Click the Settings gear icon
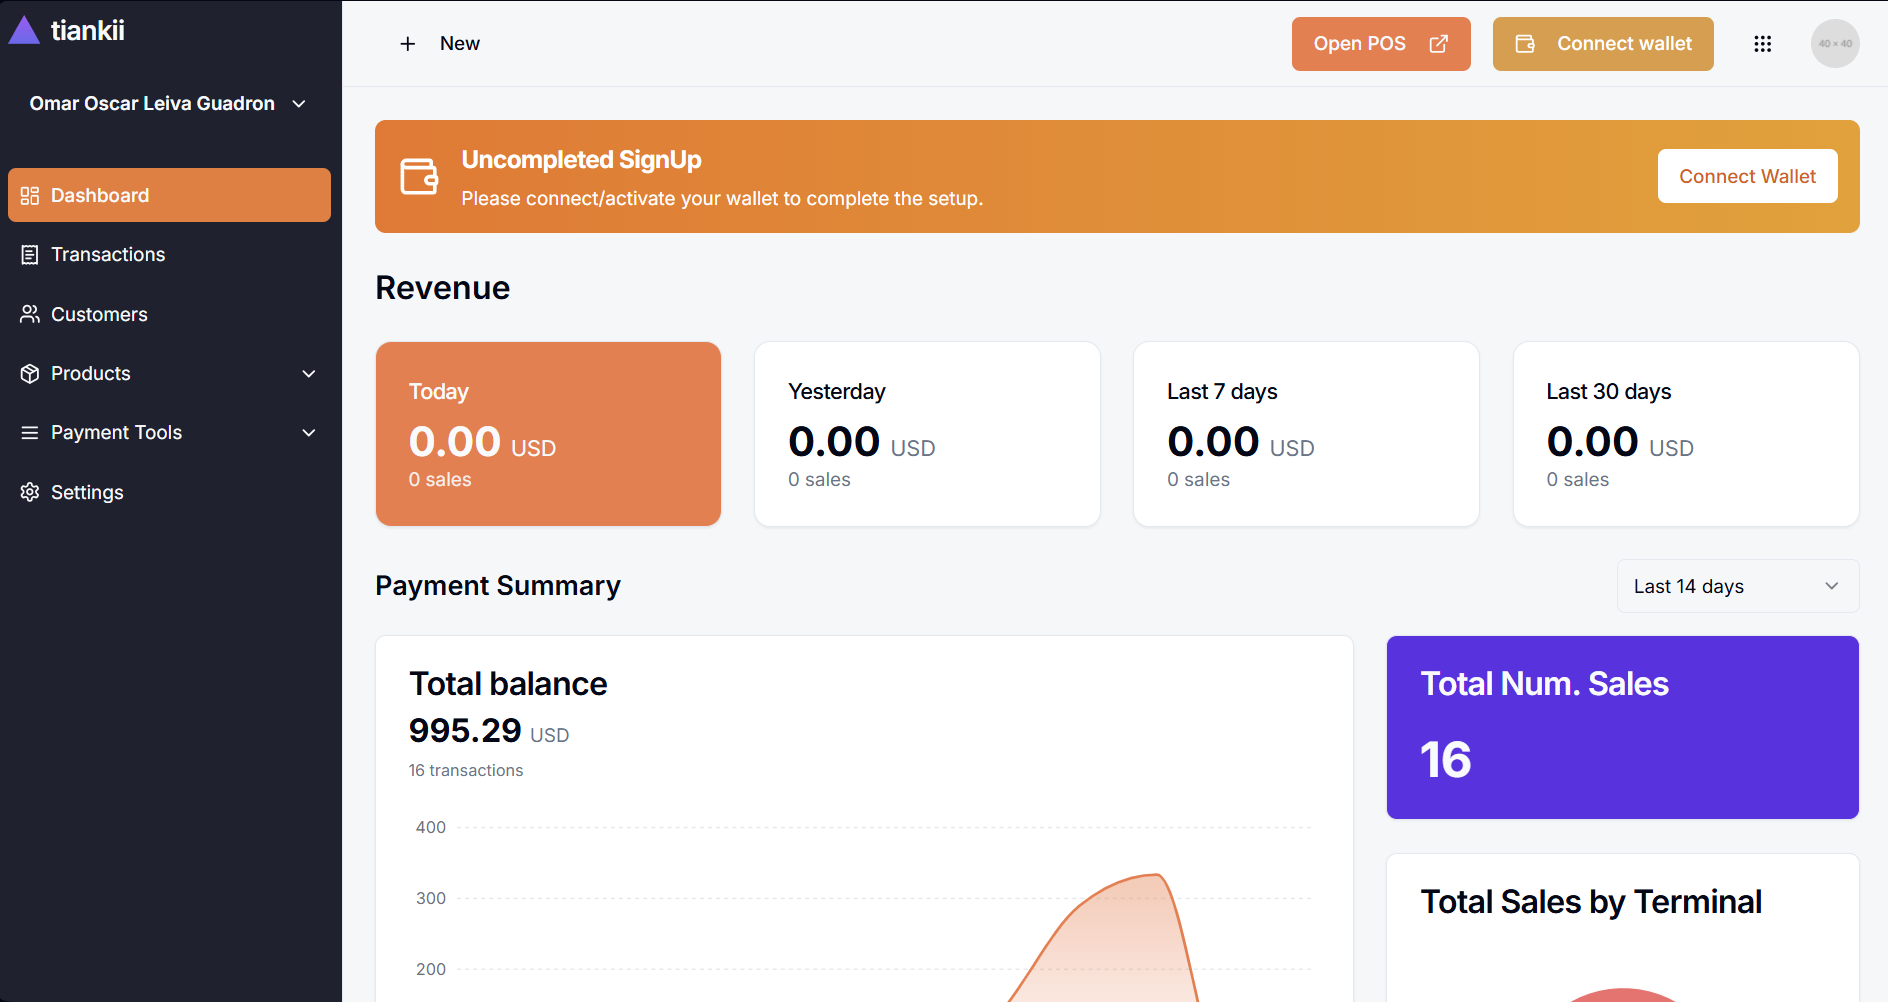This screenshot has width=1888, height=1002. click(x=30, y=492)
